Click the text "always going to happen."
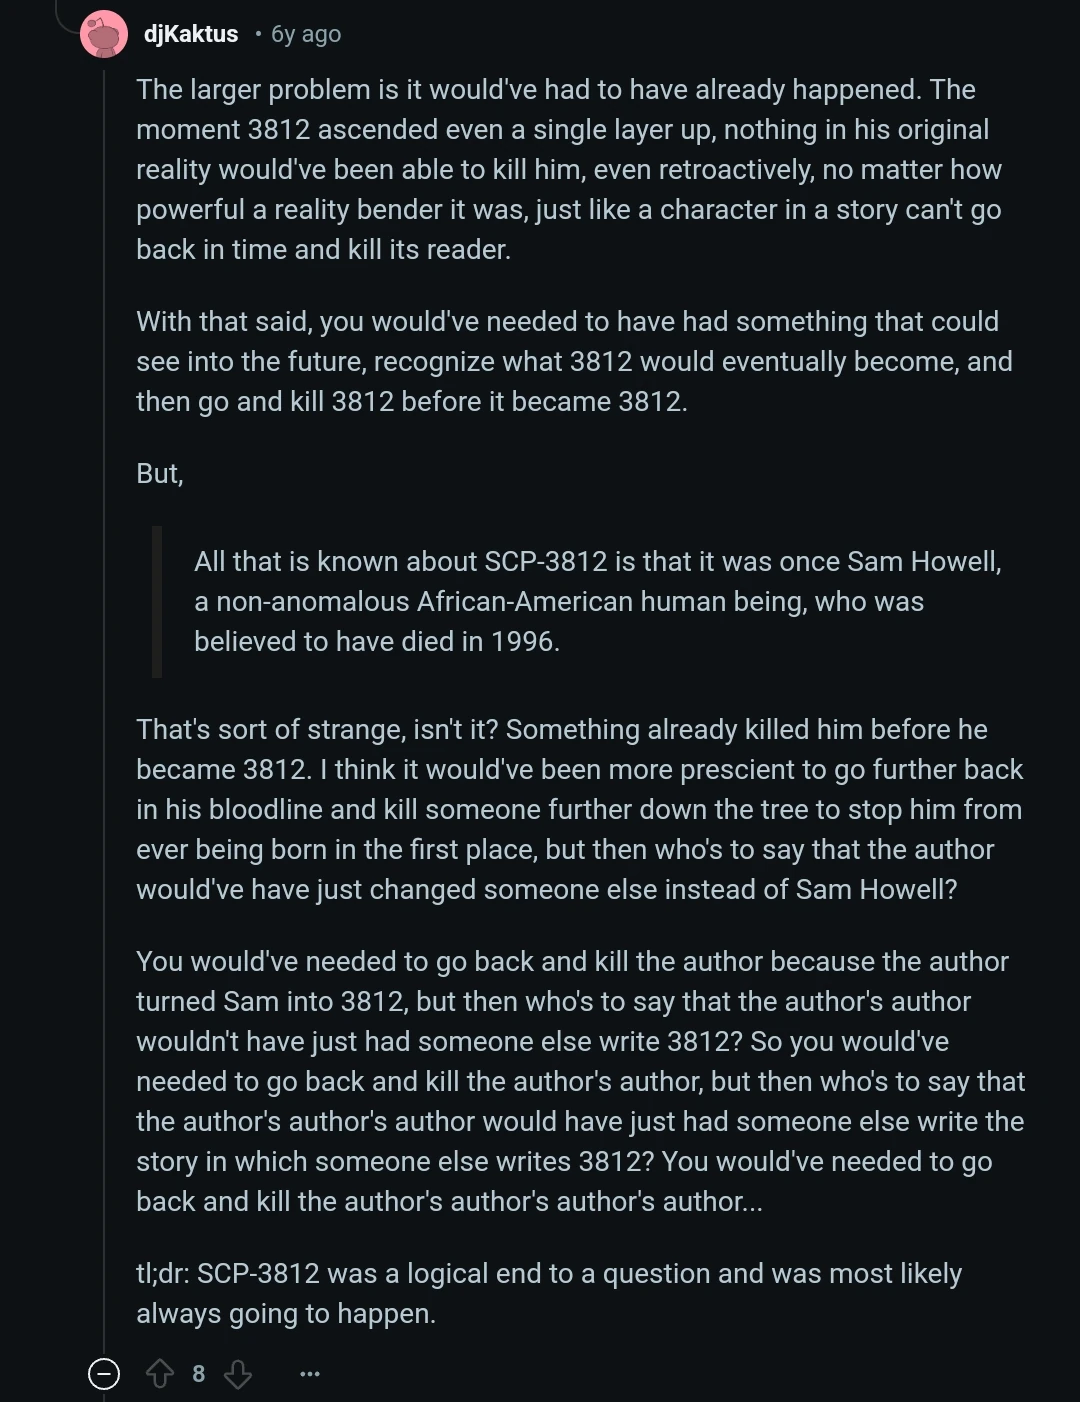1080x1402 pixels. pos(286,1314)
